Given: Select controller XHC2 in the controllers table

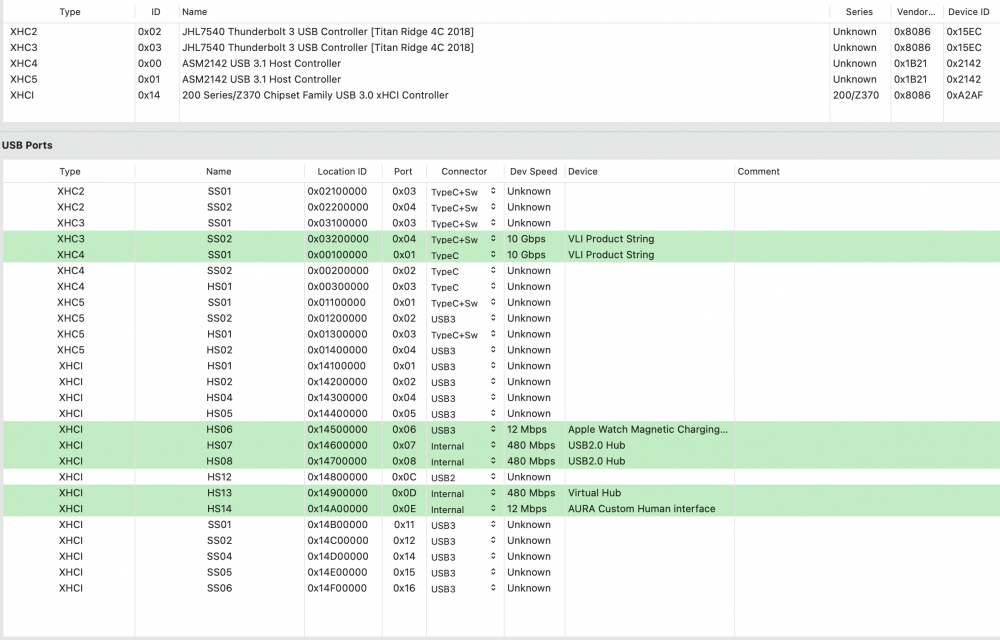Looking at the screenshot, I should coord(501,31).
